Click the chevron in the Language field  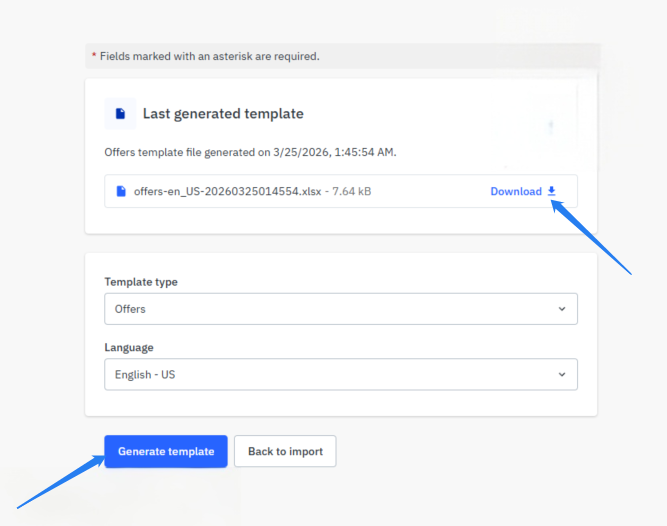(561, 375)
